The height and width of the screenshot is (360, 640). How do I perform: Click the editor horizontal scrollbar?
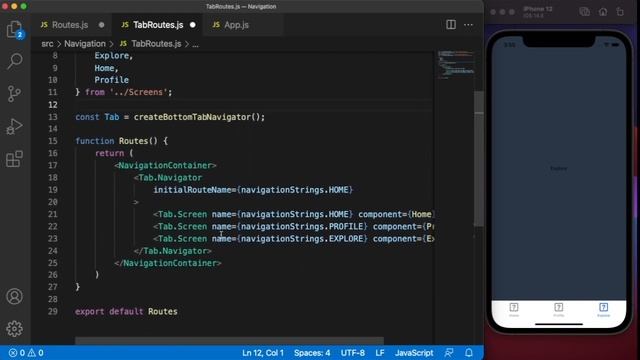229,340
